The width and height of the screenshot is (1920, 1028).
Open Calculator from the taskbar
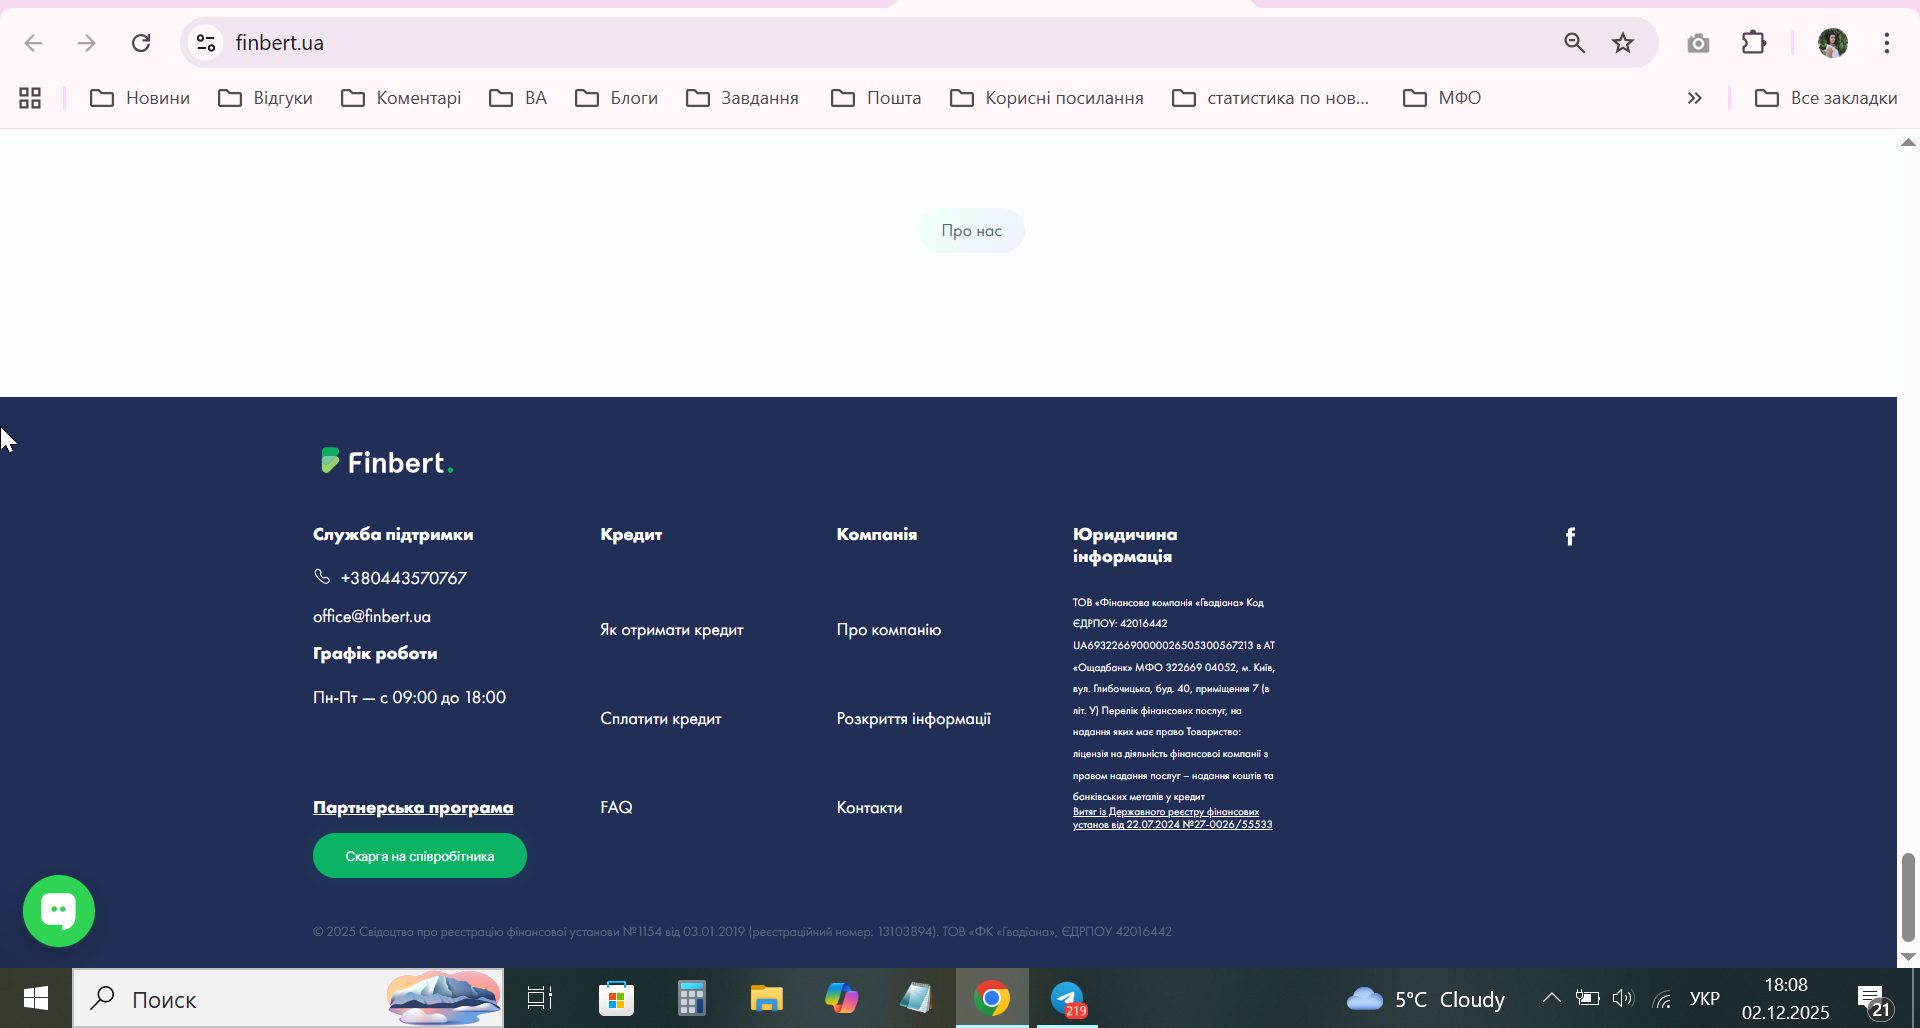(691, 998)
